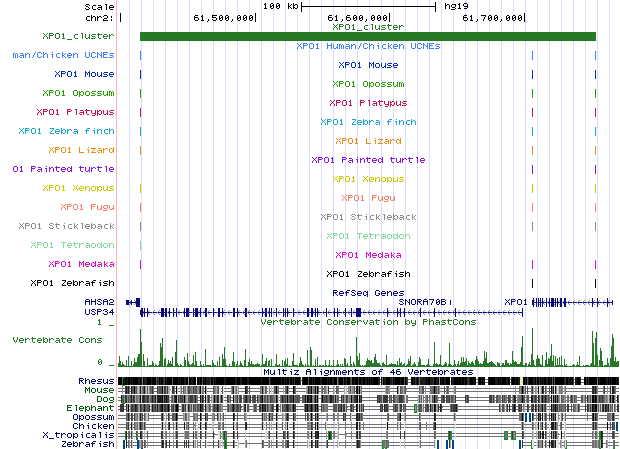Click the green XPO1_cluster bar
Screen dimensions: 620x449
click(x=367, y=37)
